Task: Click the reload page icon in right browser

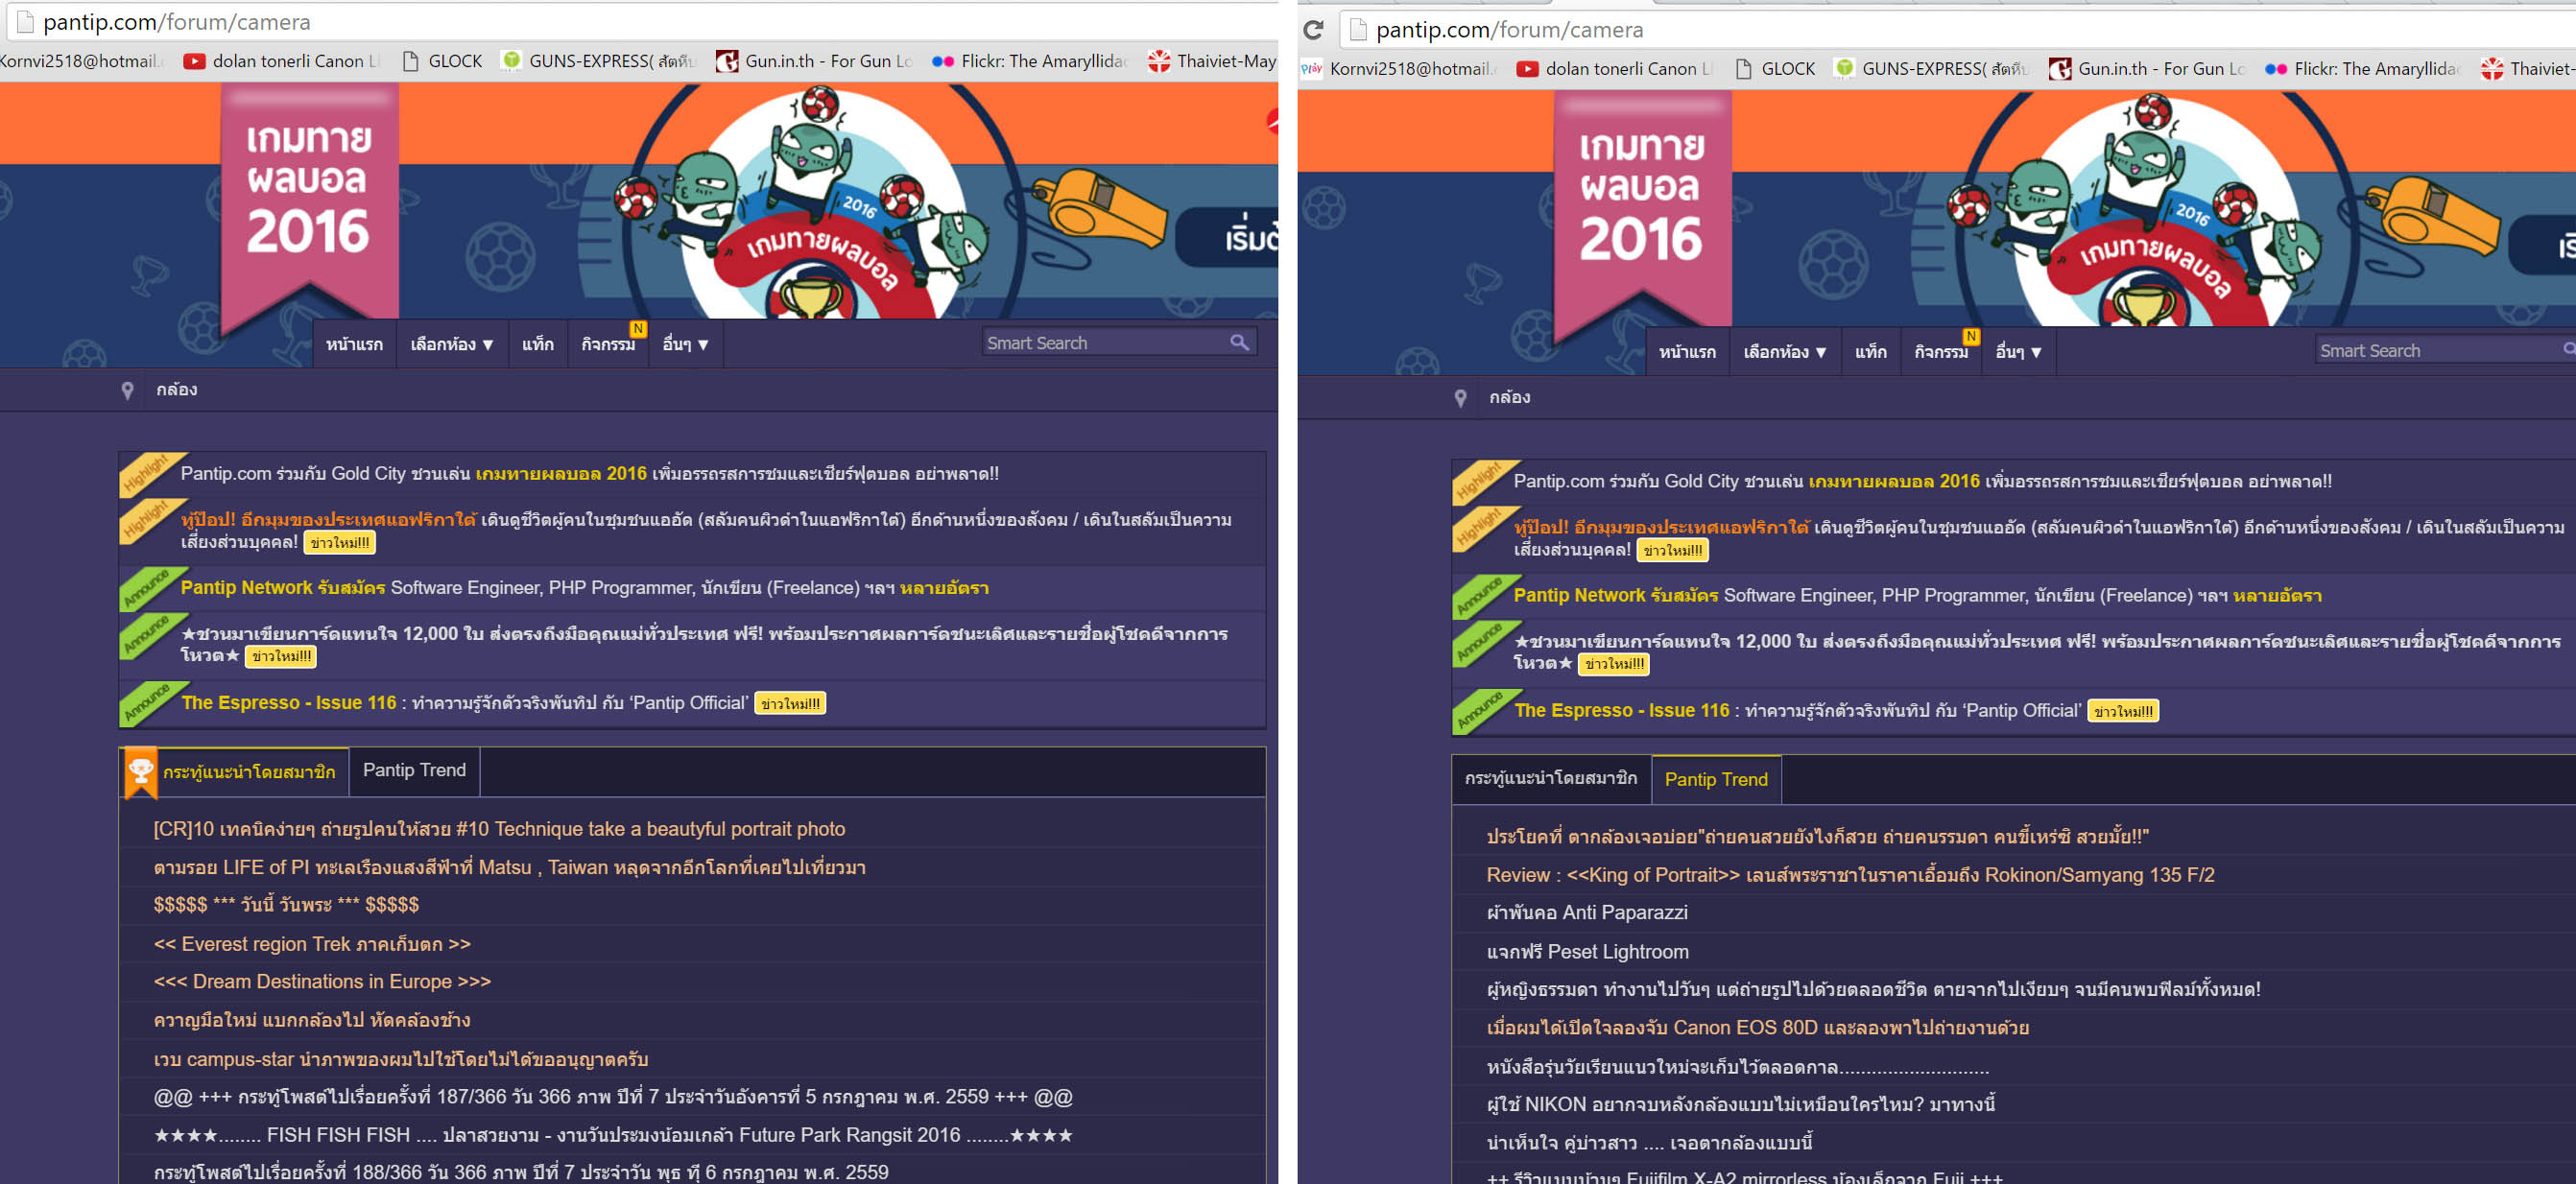Action: (1313, 30)
